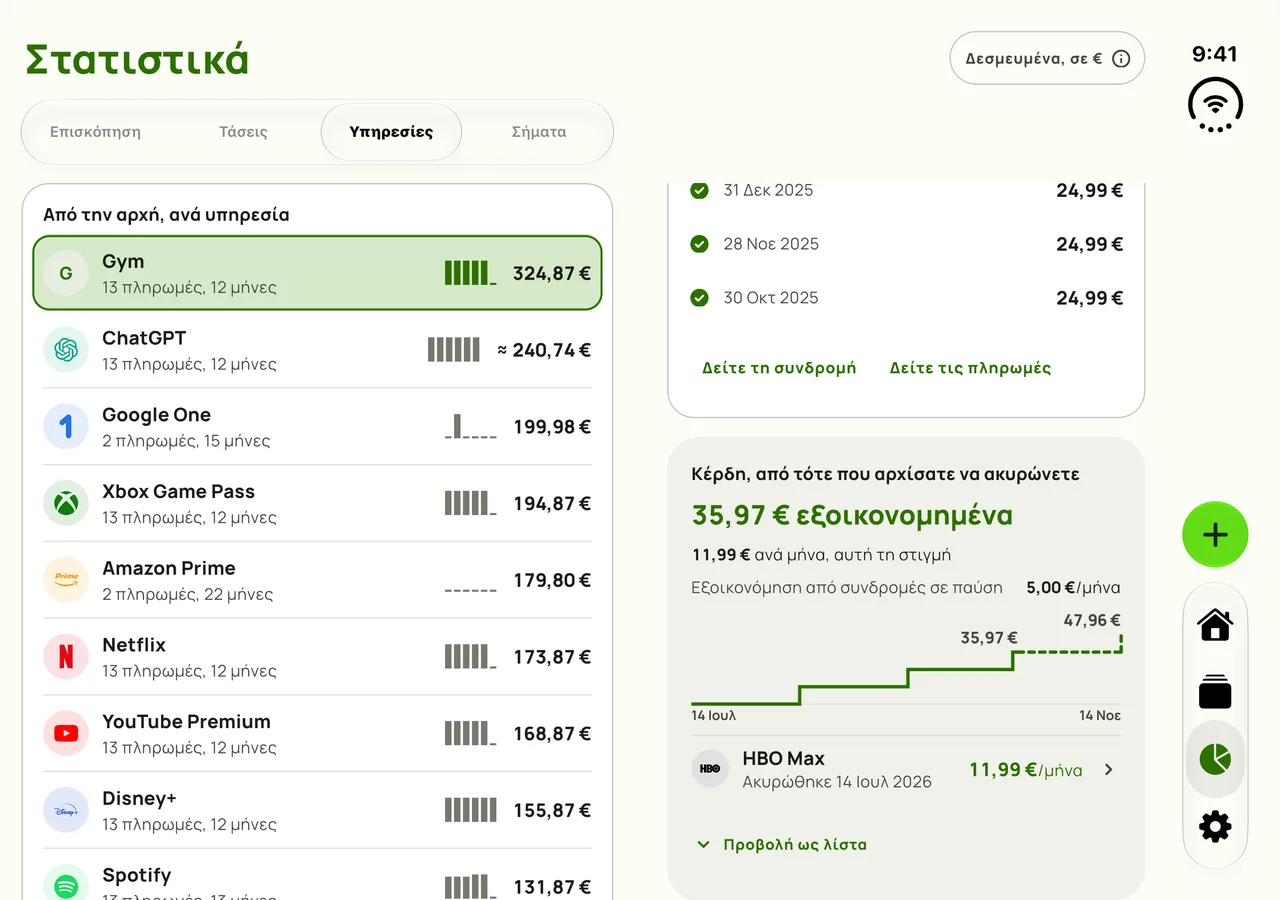The image size is (1280, 900).
Task: Click the YouTube Premium amount 168,87 €
Action: pos(552,733)
